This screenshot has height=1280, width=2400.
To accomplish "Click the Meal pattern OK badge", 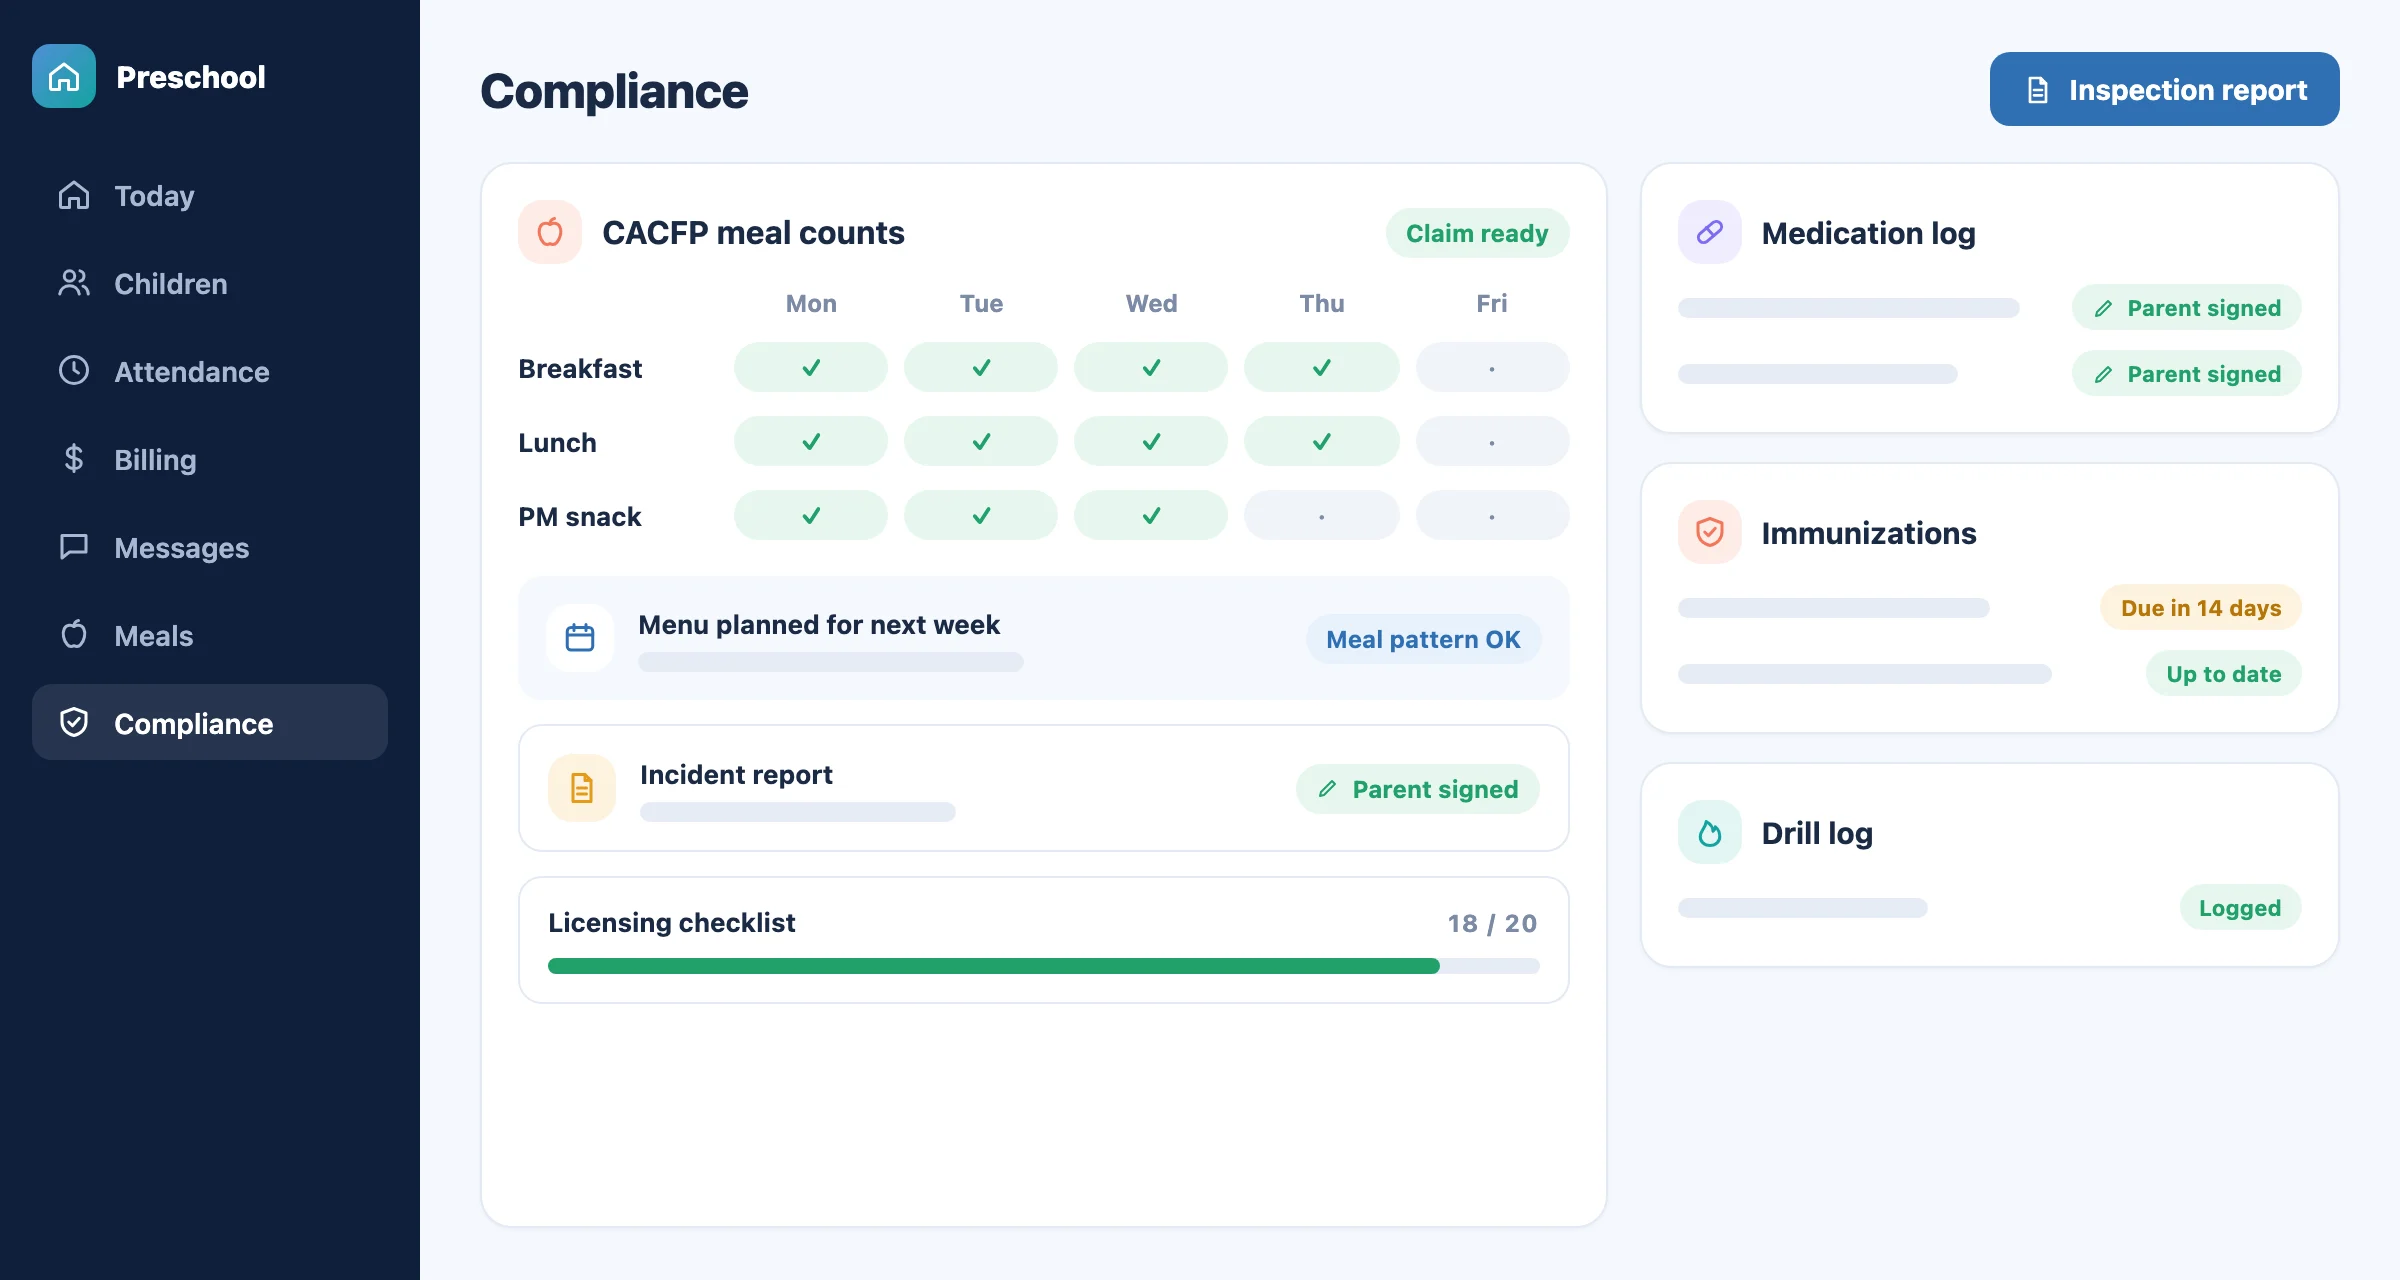I will click(1423, 639).
